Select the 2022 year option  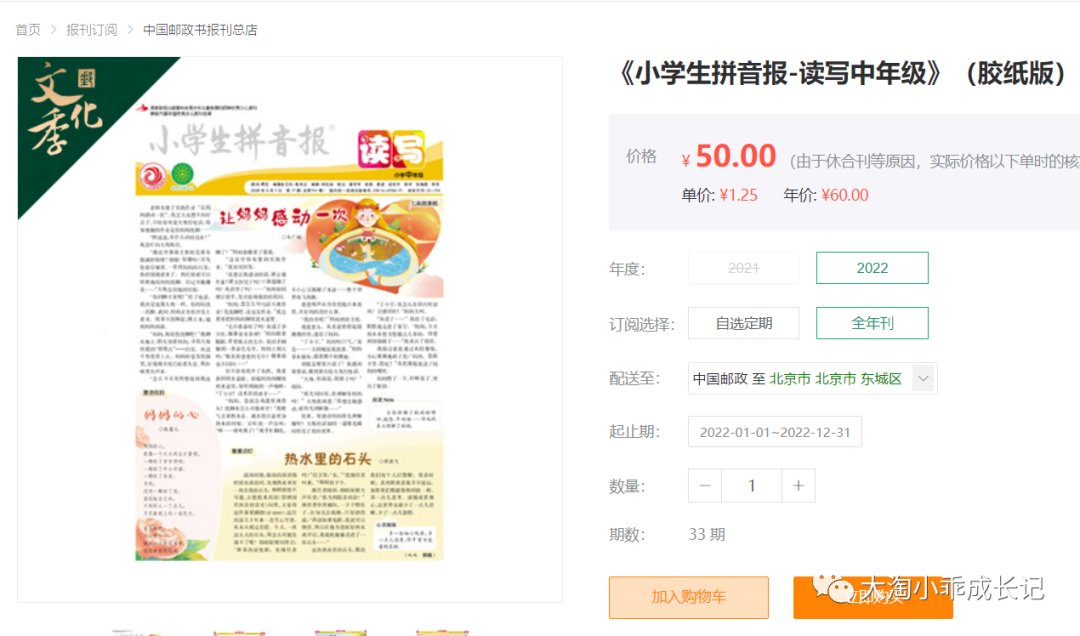click(x=872, y=267)
